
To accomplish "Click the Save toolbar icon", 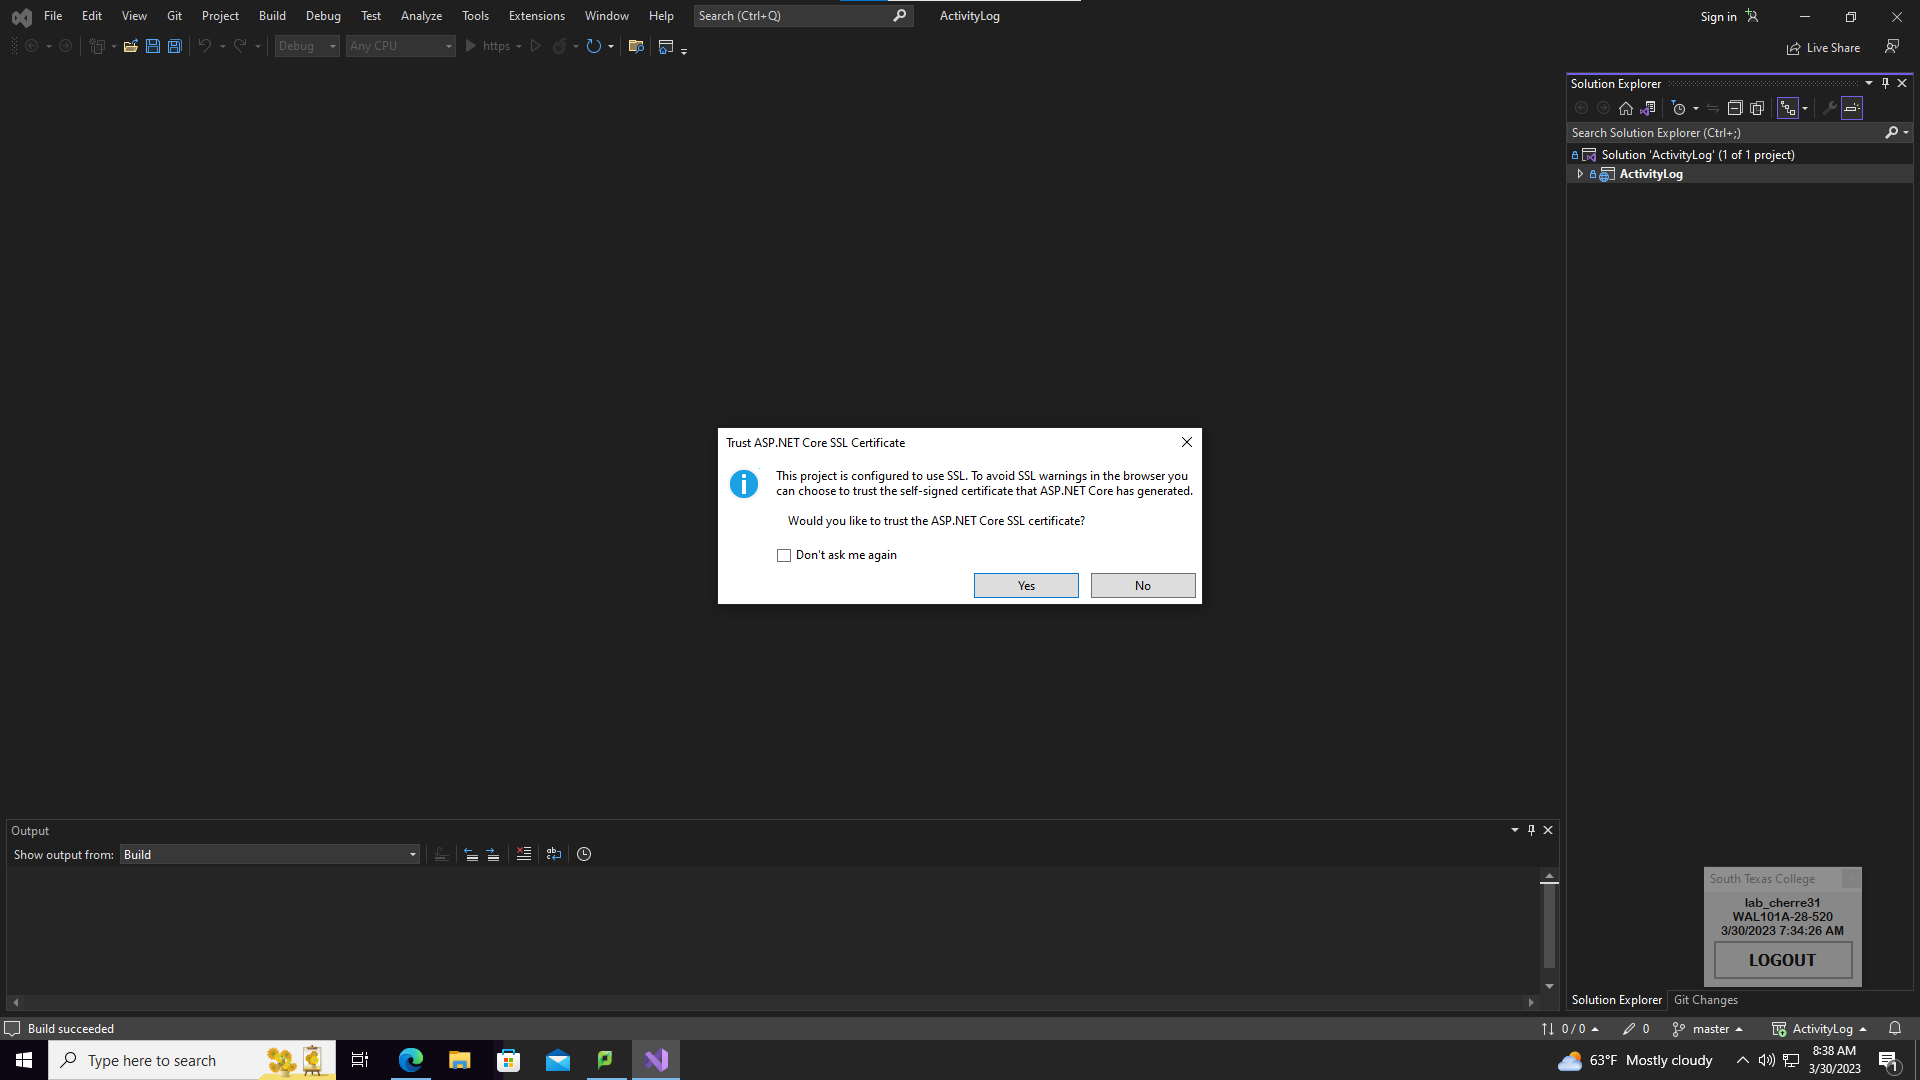I will click(152, 46).
